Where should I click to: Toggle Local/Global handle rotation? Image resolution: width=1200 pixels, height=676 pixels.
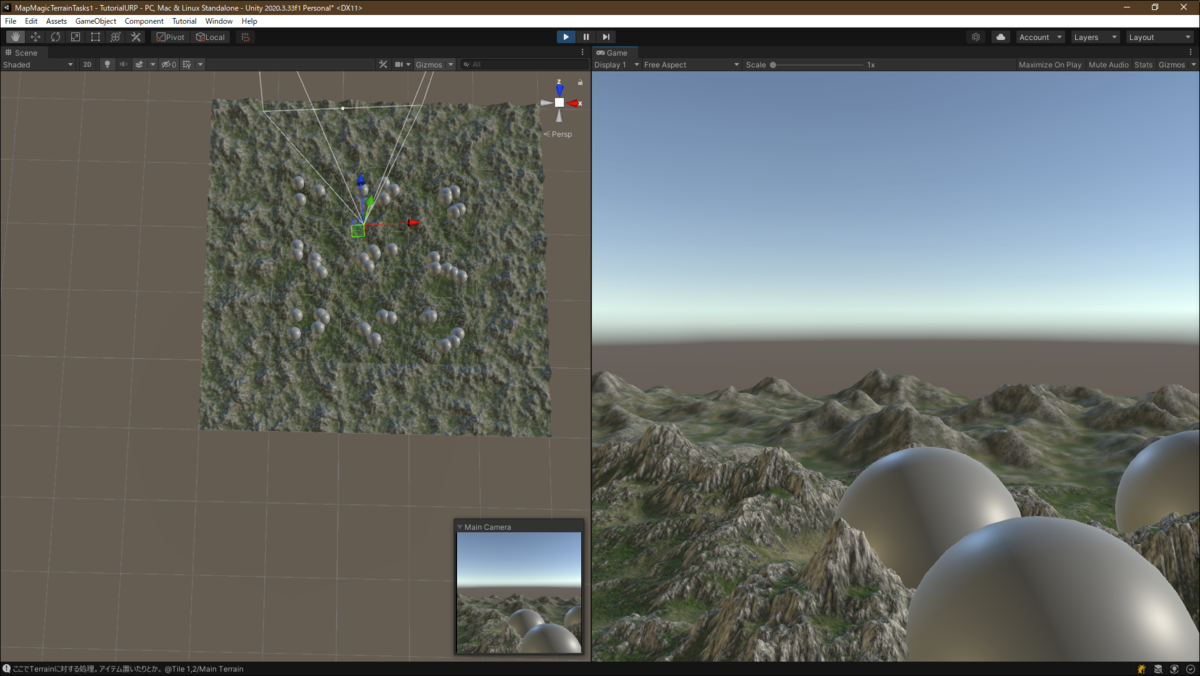pos(210,37)
